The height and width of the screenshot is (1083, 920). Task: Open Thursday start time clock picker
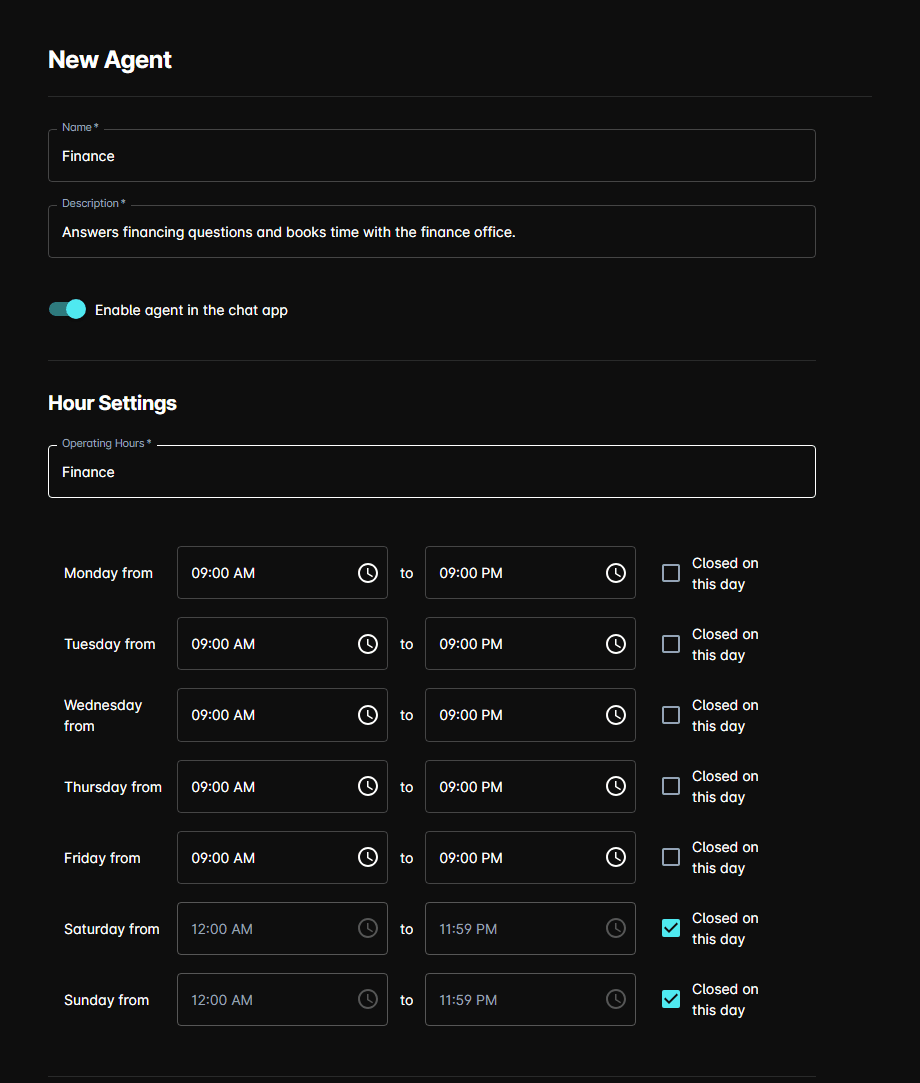pos(367,786)
